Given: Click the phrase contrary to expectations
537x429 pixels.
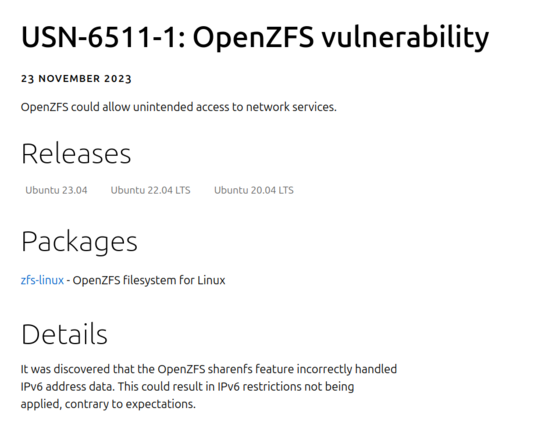Looking at the screenshot, I should pos(130,404).
